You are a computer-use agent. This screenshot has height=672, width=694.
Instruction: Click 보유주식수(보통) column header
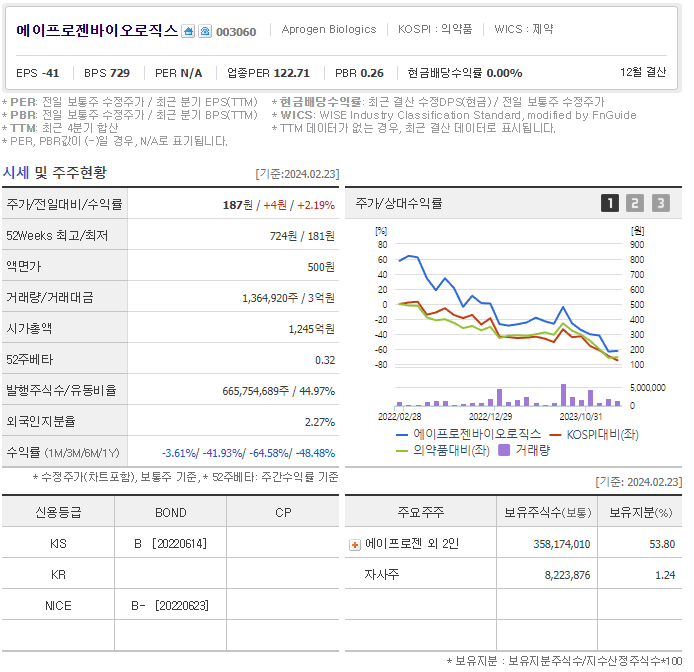pyautogui.click(x=547, y=513)
